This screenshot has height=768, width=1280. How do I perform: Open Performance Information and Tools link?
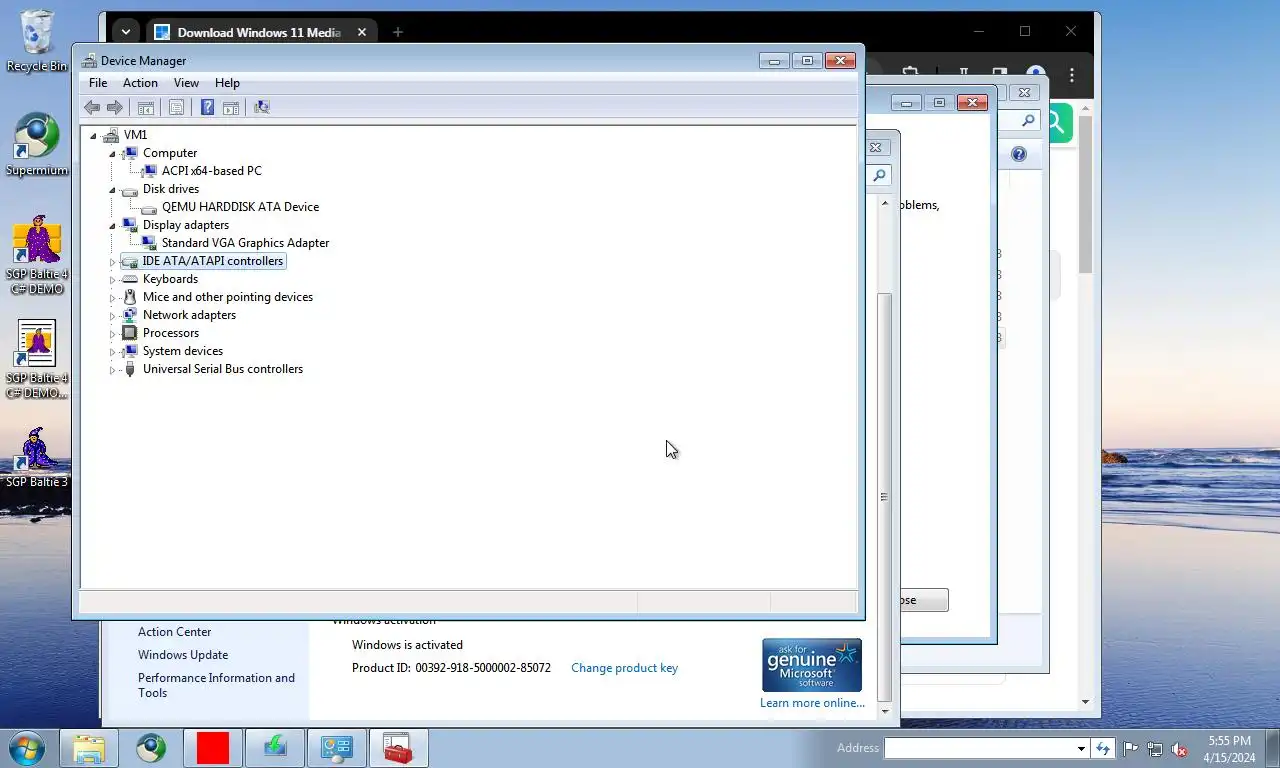click(216, 685)
